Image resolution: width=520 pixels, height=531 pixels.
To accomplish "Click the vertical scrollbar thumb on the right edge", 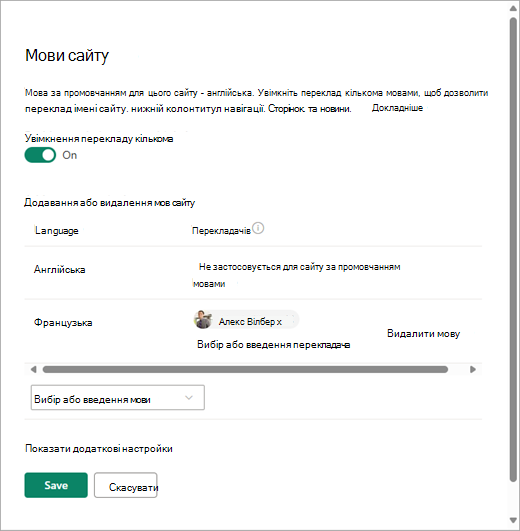I will point(513,249).
